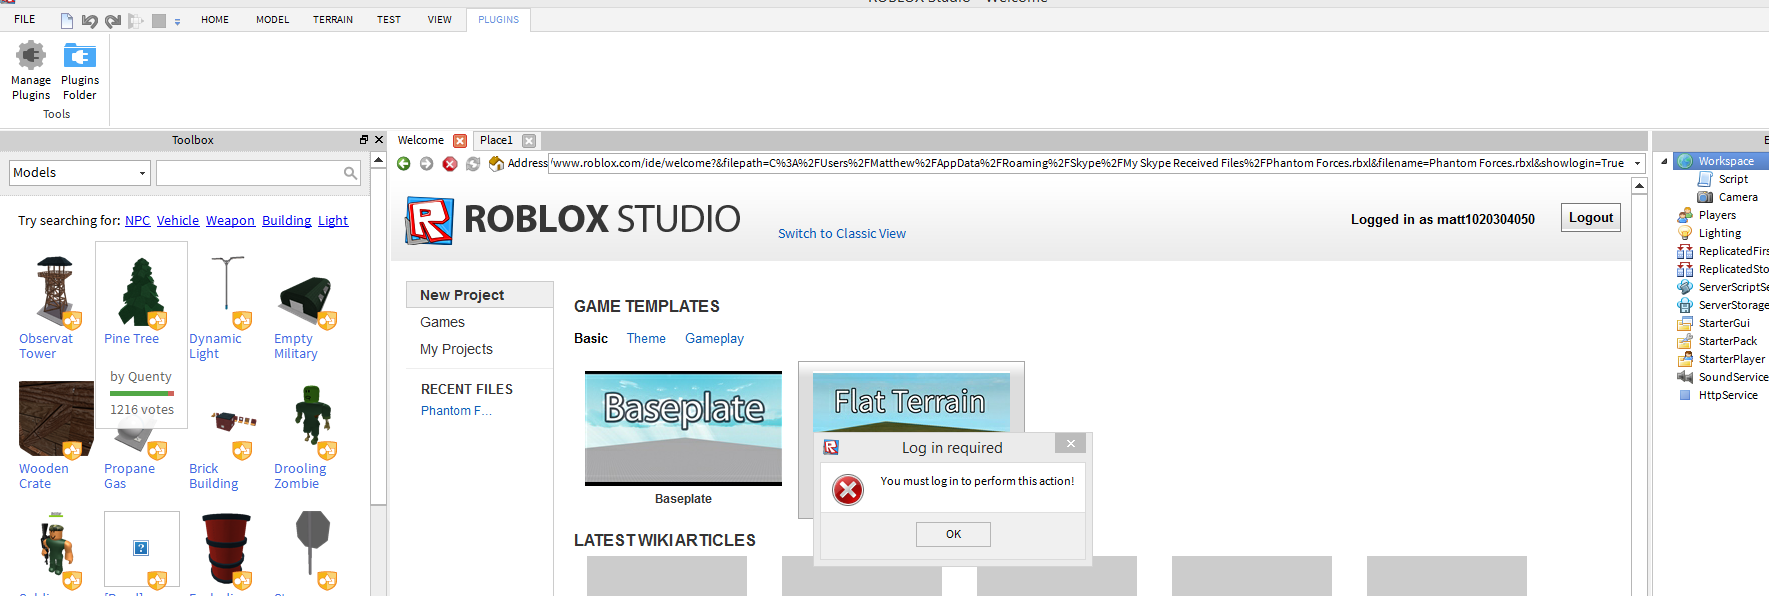The height and width of the screenshot is (596, 1769).
Task: Switch to the TERRAIN ribbon tab
Action: tap(333, 19)
